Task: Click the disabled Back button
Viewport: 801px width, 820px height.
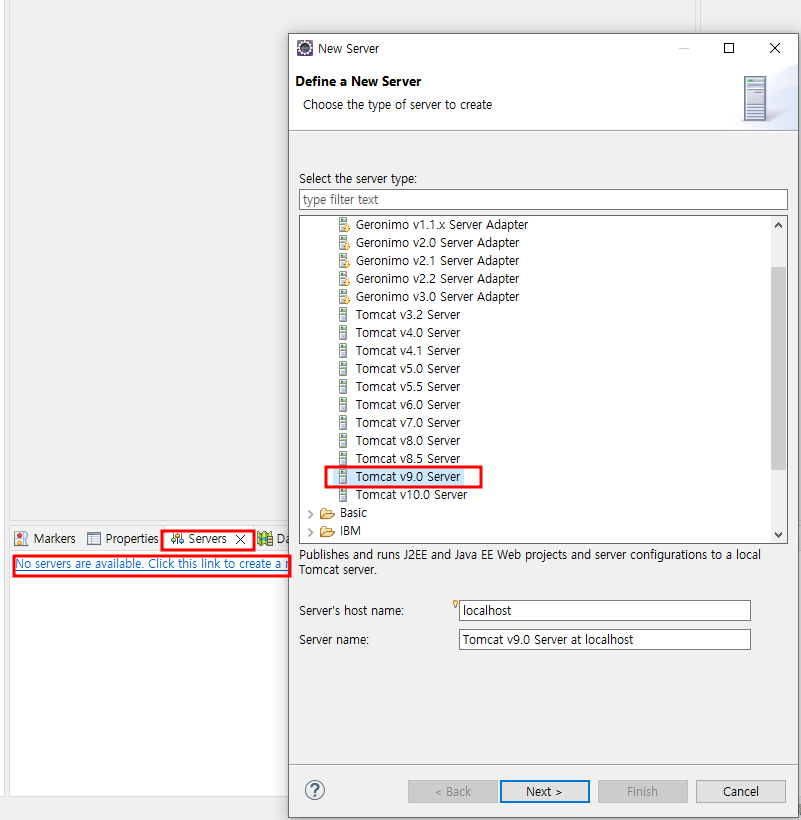Action: tap(453, 791)
